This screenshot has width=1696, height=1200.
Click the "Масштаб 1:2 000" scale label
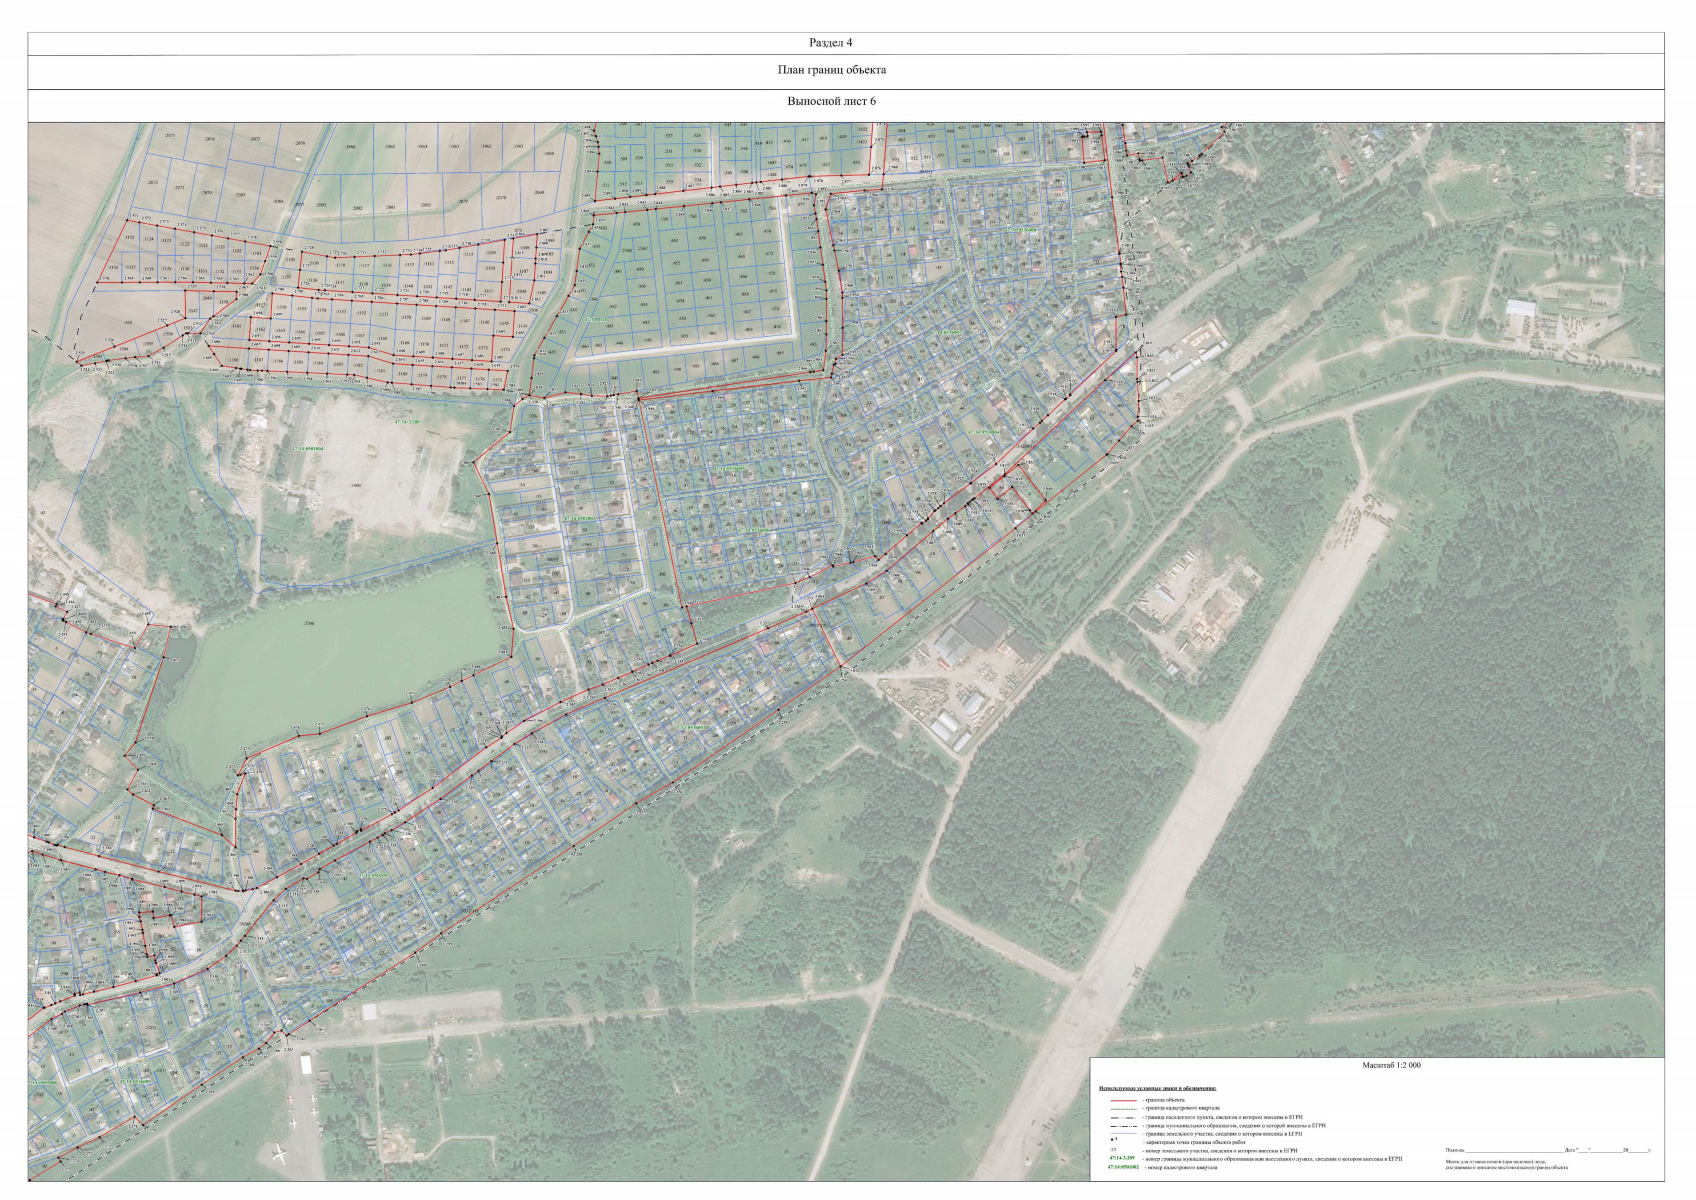coord(1392,1065)
